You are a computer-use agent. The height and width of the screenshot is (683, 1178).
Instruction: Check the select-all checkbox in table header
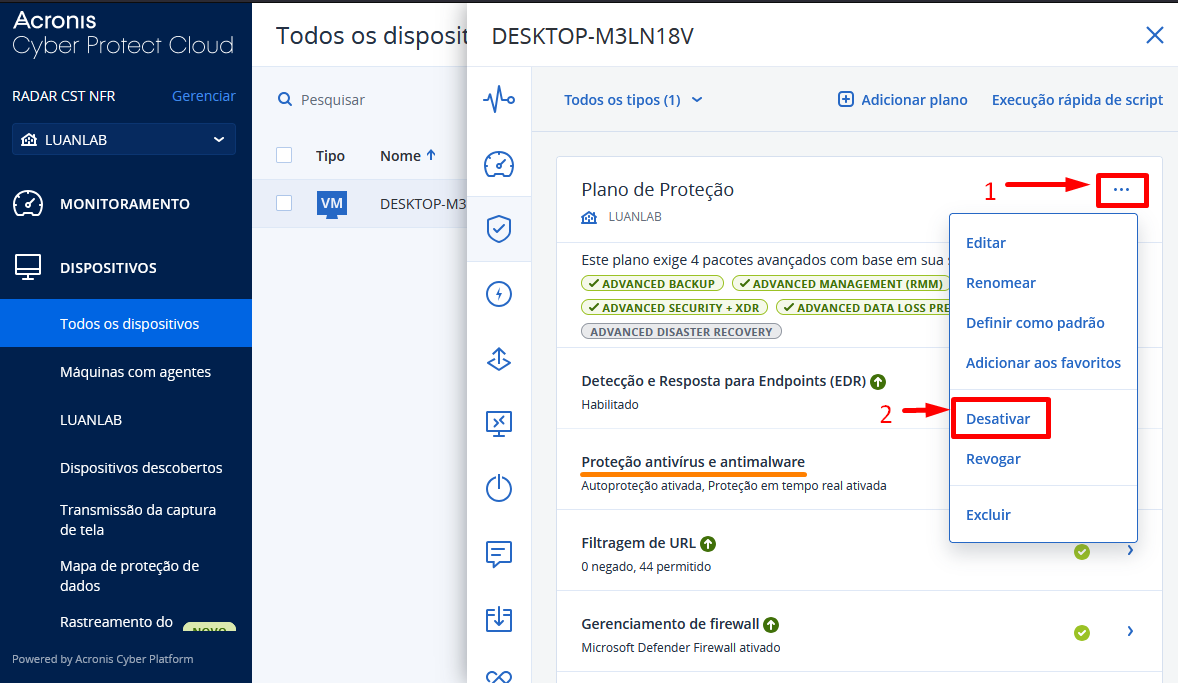[284, 155]
